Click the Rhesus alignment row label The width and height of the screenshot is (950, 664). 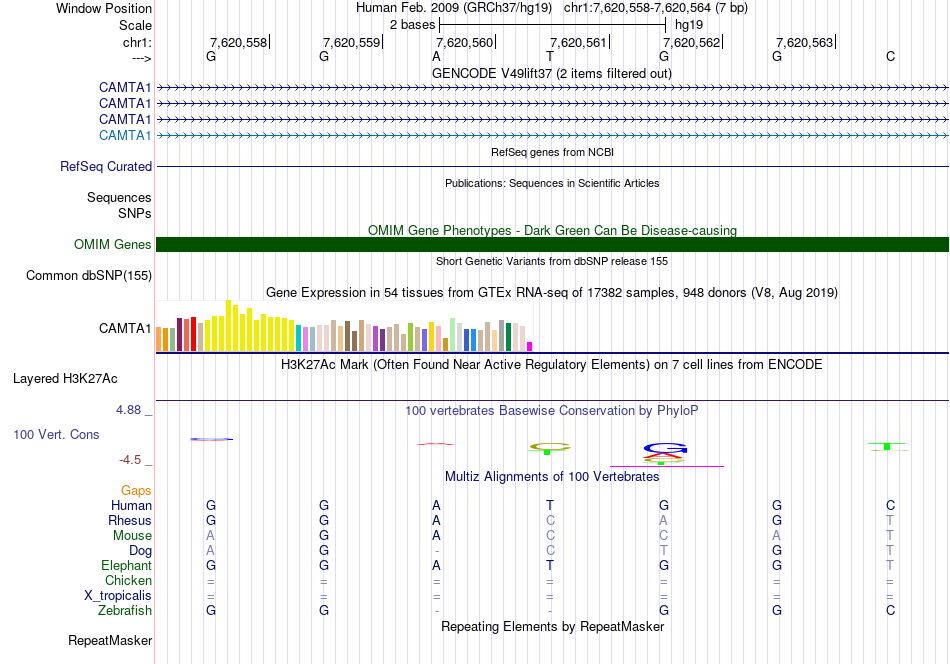pos(130,520)
